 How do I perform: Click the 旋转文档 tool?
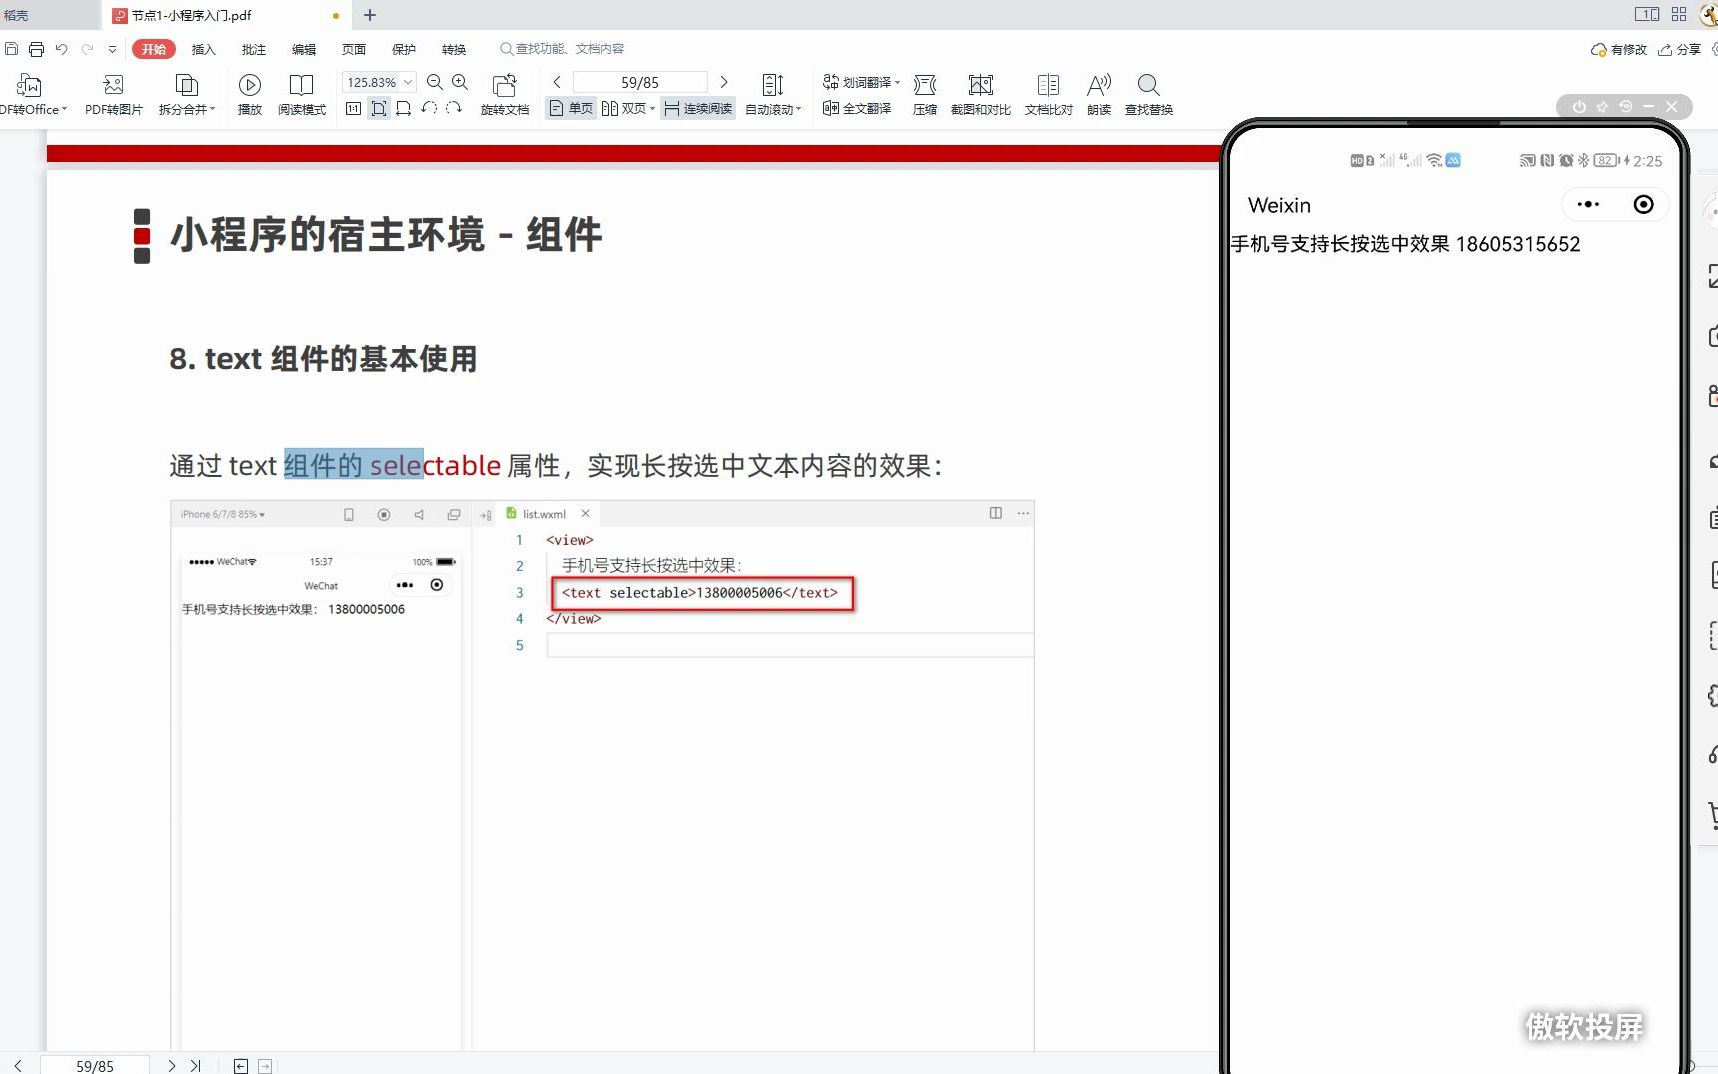point(505,94)
